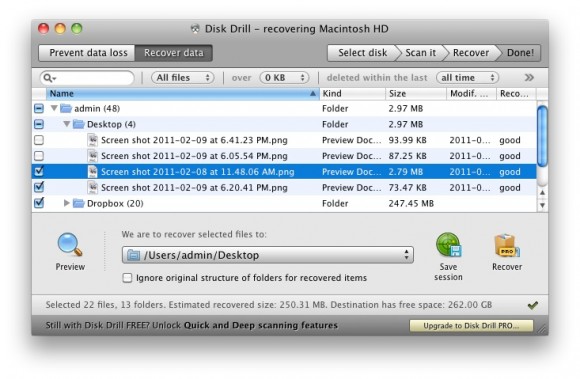The height and width of the screenshot is (379, 580).
Task: Click the scrollbar up arrow
Action: point(542,192)
